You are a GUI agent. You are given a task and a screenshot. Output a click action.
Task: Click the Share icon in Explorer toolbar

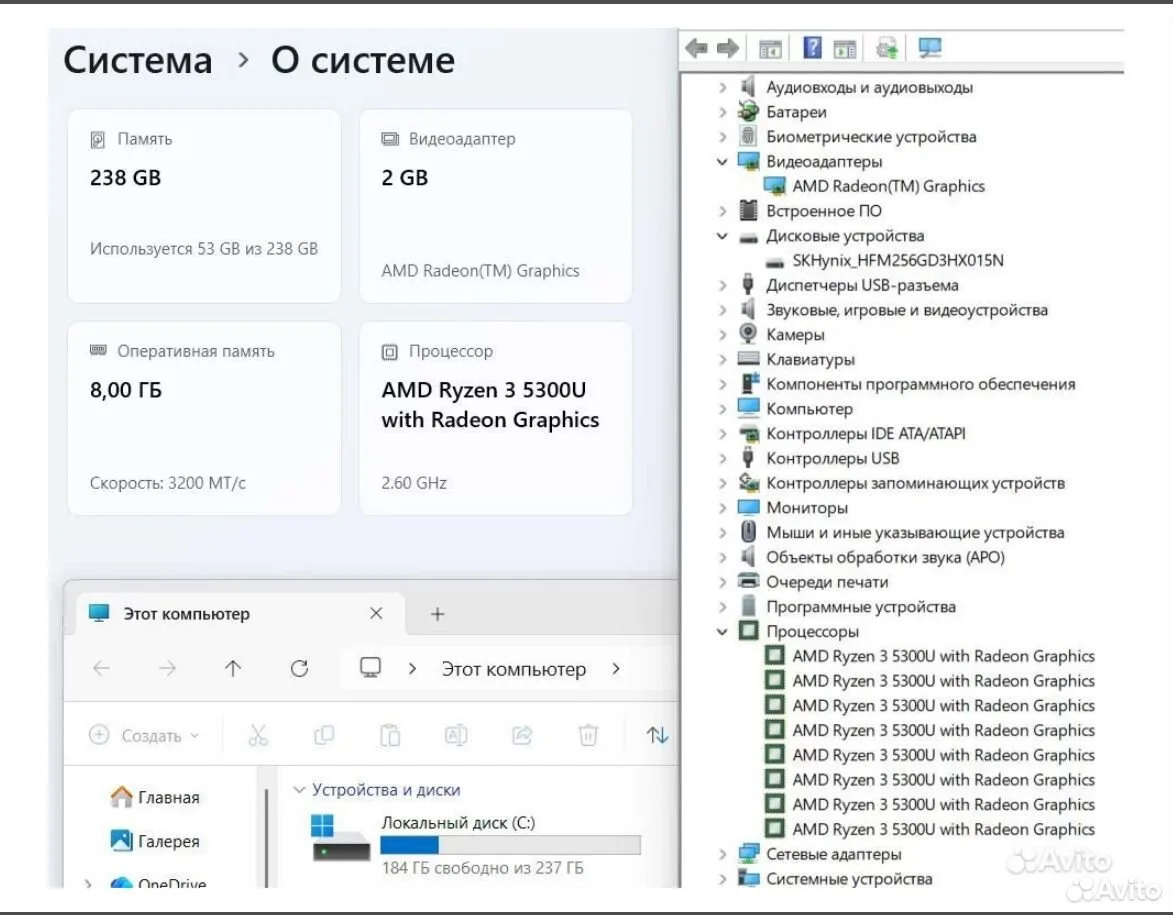(522, 735)
